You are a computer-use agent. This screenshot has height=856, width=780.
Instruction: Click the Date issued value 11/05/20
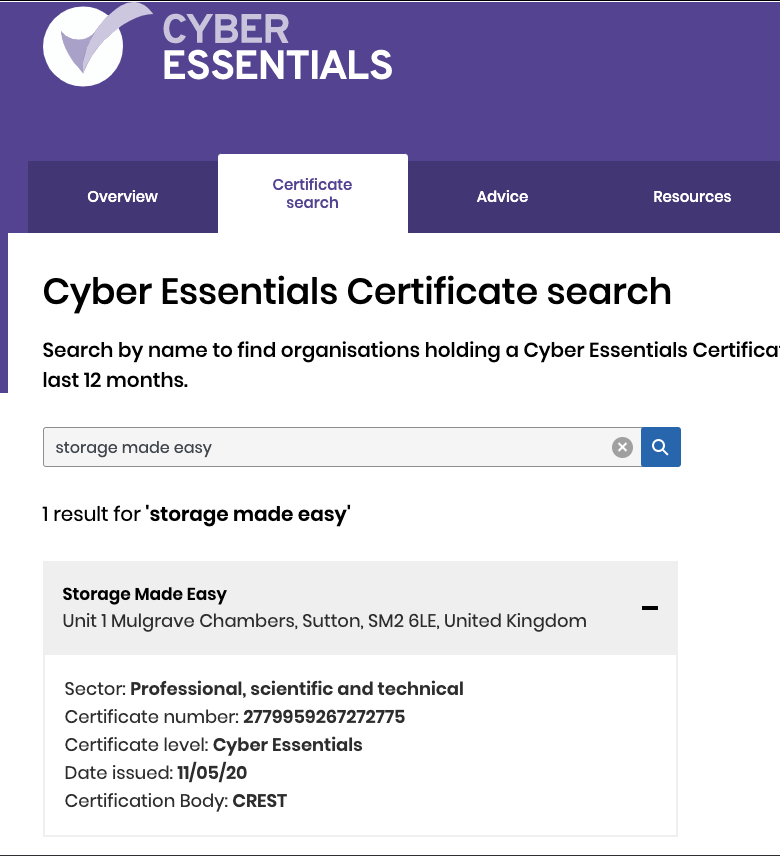[x=212, y=773]
